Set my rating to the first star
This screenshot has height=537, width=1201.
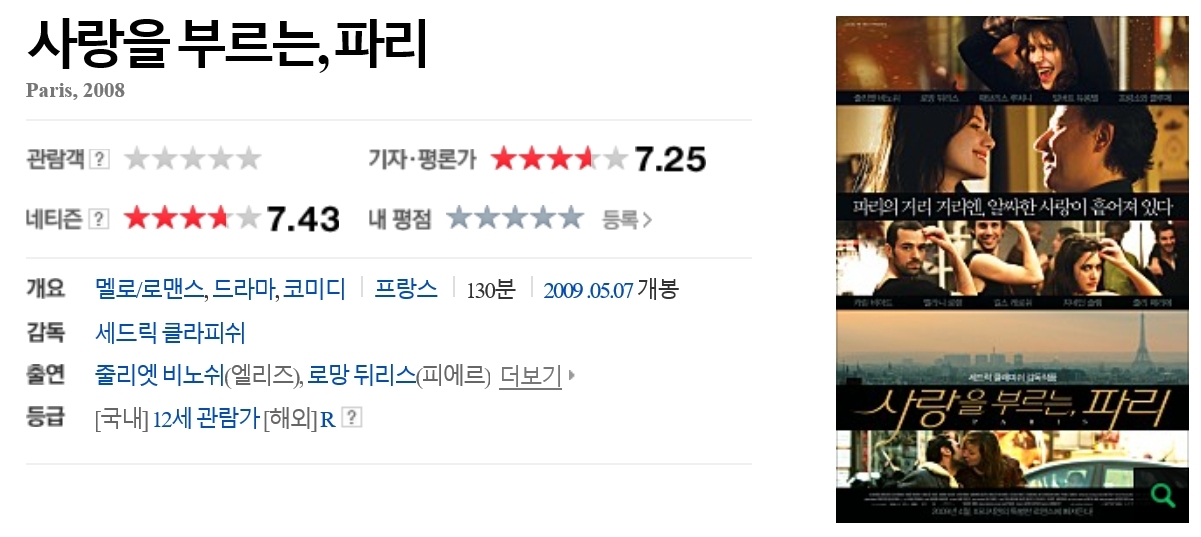click(458, 217)
